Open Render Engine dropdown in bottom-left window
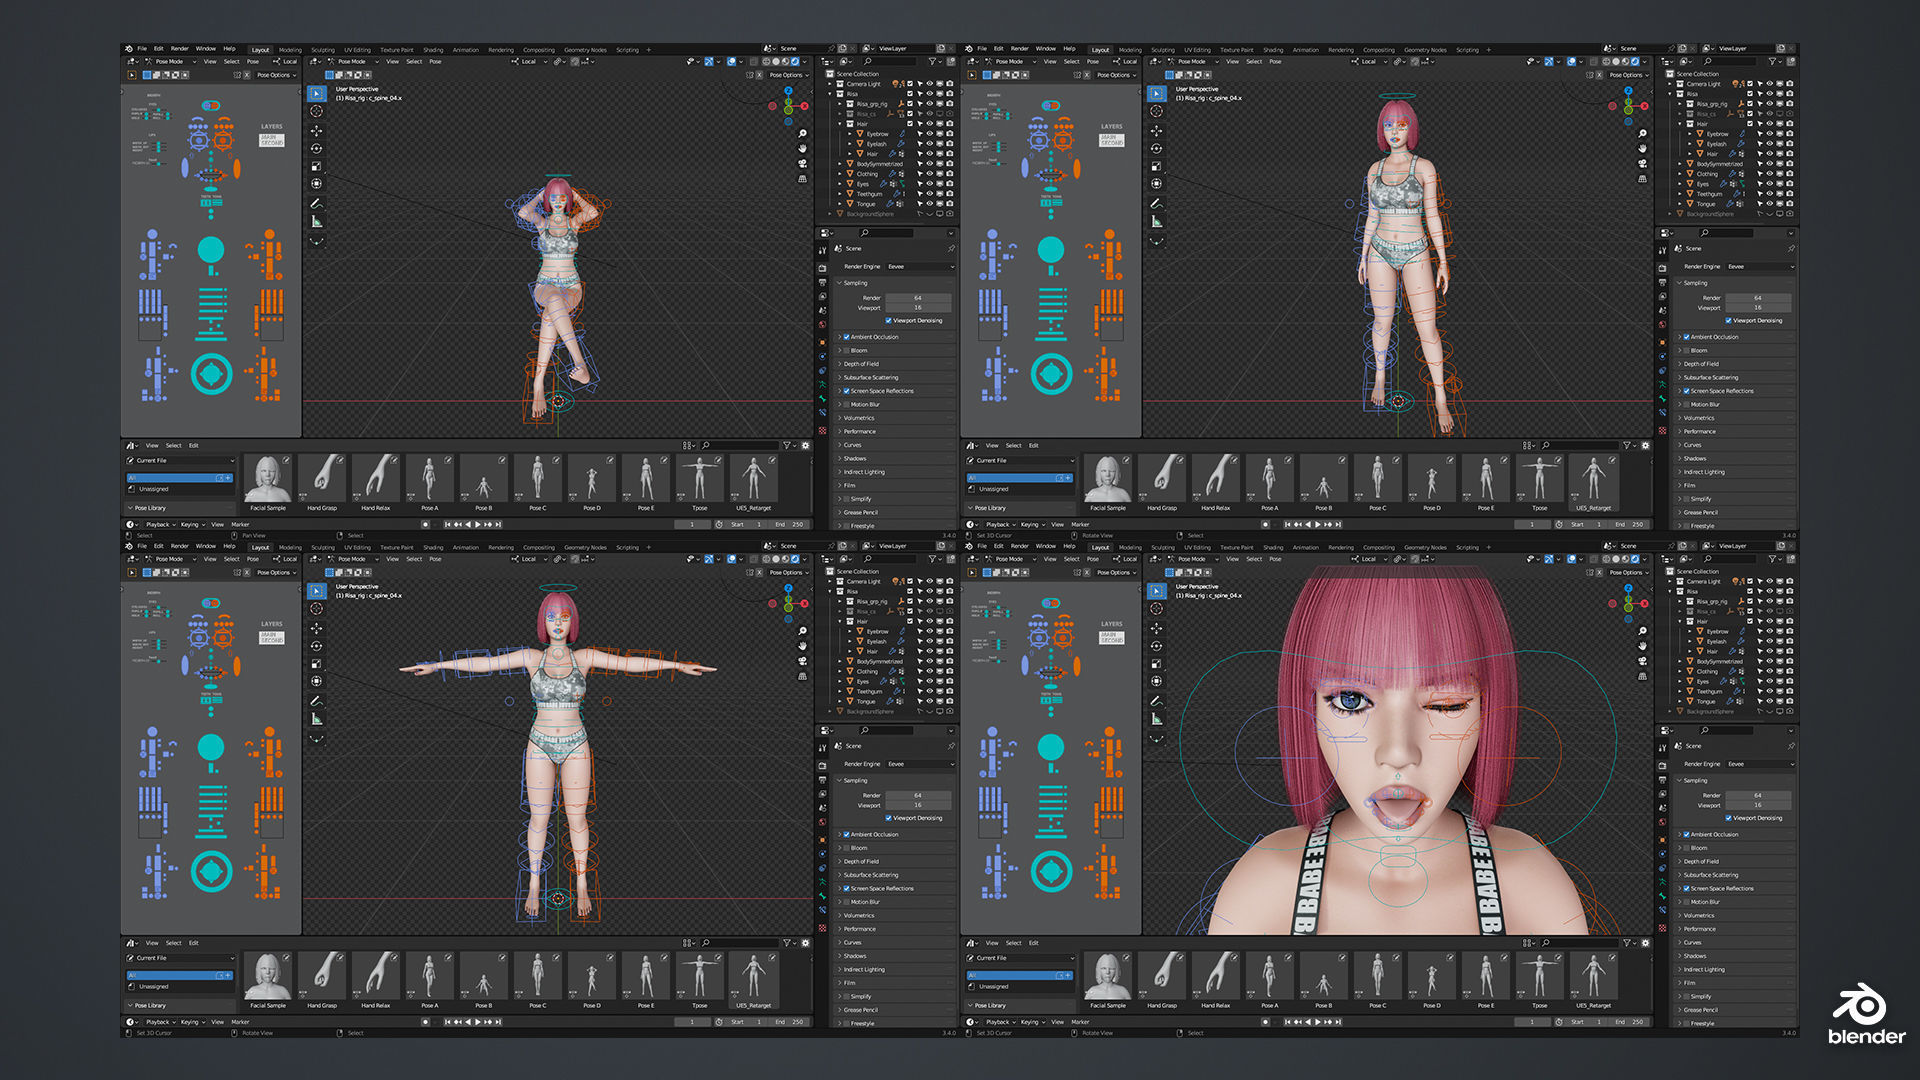1920x1080 pixels. (x=920, y=764)
